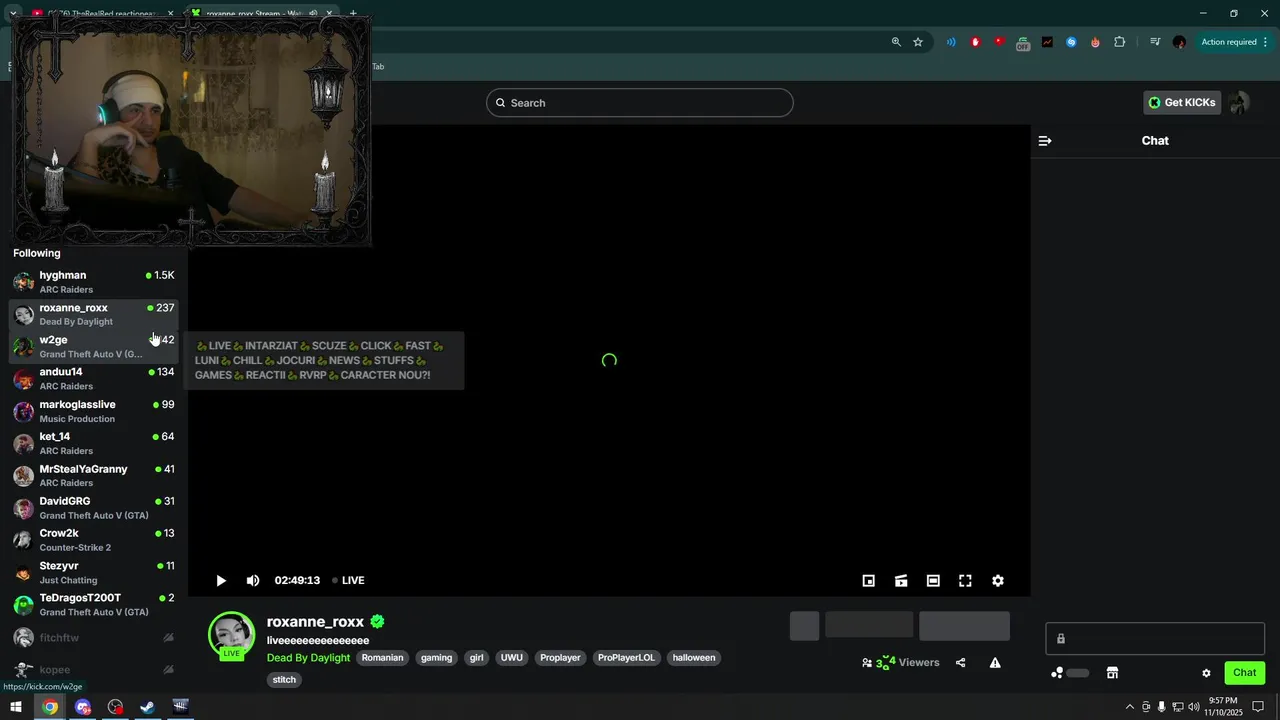Image resolution: width=1280 pixels, height=720 pixels.
Task: Click the locked chat message input
Action: click(x=1155, y=639)
